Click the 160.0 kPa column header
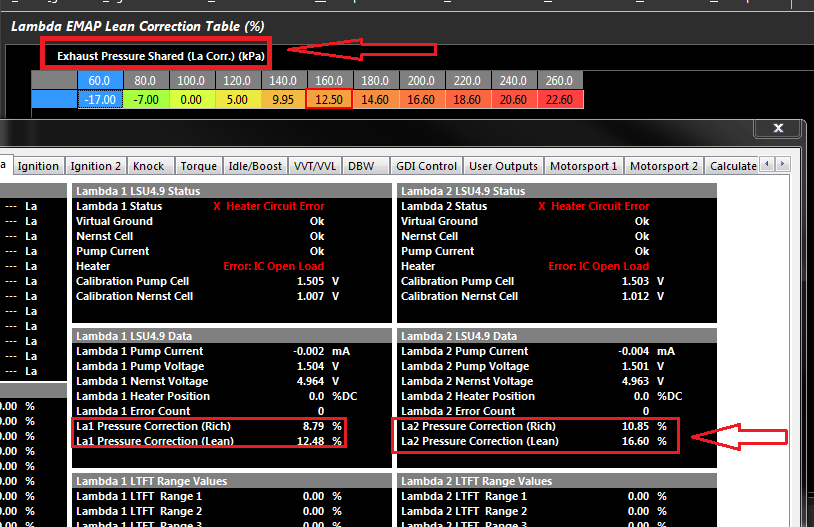814x527 pixels. point(329,80)
